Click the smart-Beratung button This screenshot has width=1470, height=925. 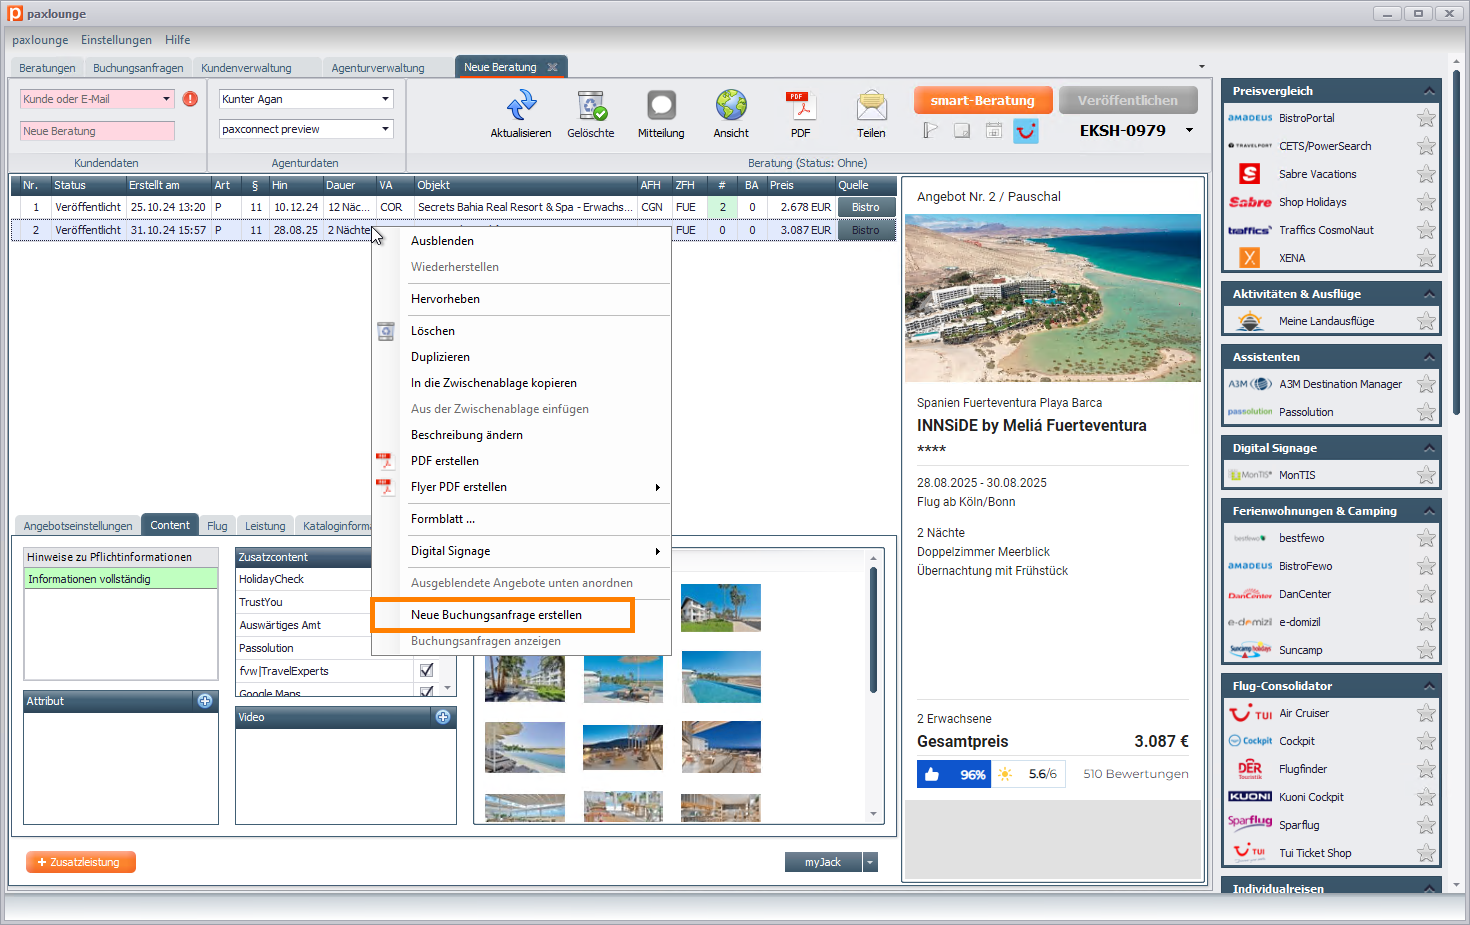tap(983, 100)
